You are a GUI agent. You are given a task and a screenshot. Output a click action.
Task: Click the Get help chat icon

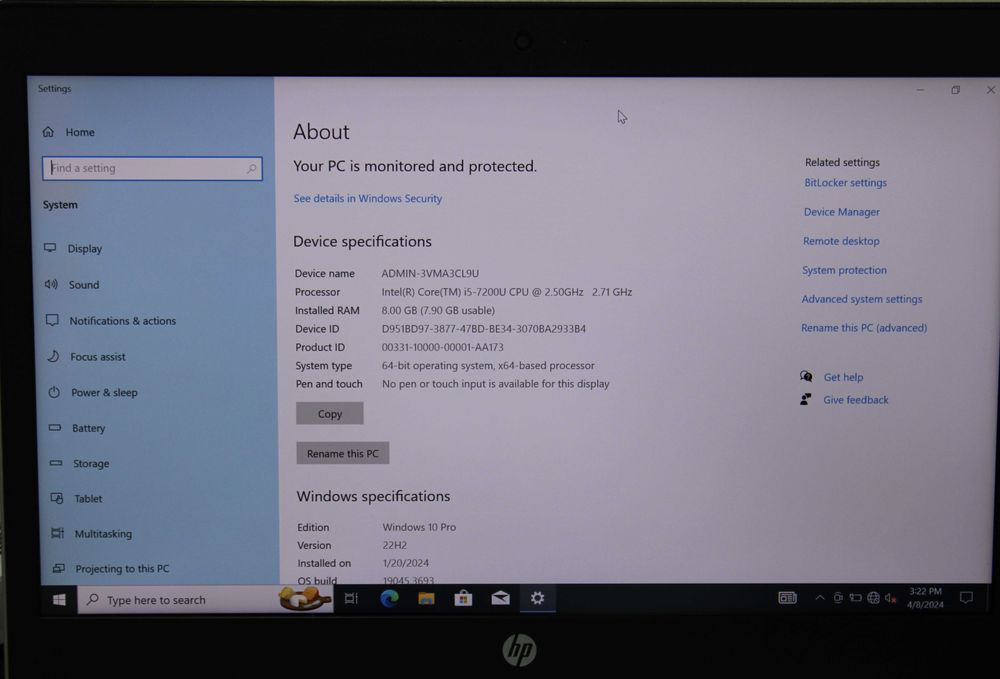(x=806, y=376)
